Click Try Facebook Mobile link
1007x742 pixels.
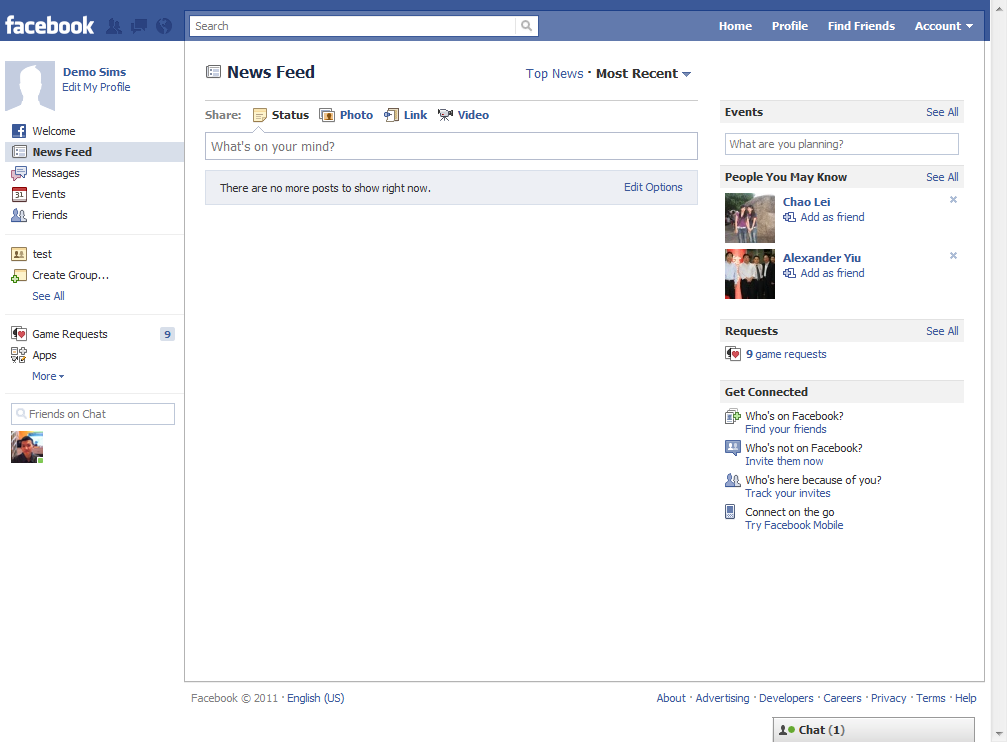click(794, 526)
